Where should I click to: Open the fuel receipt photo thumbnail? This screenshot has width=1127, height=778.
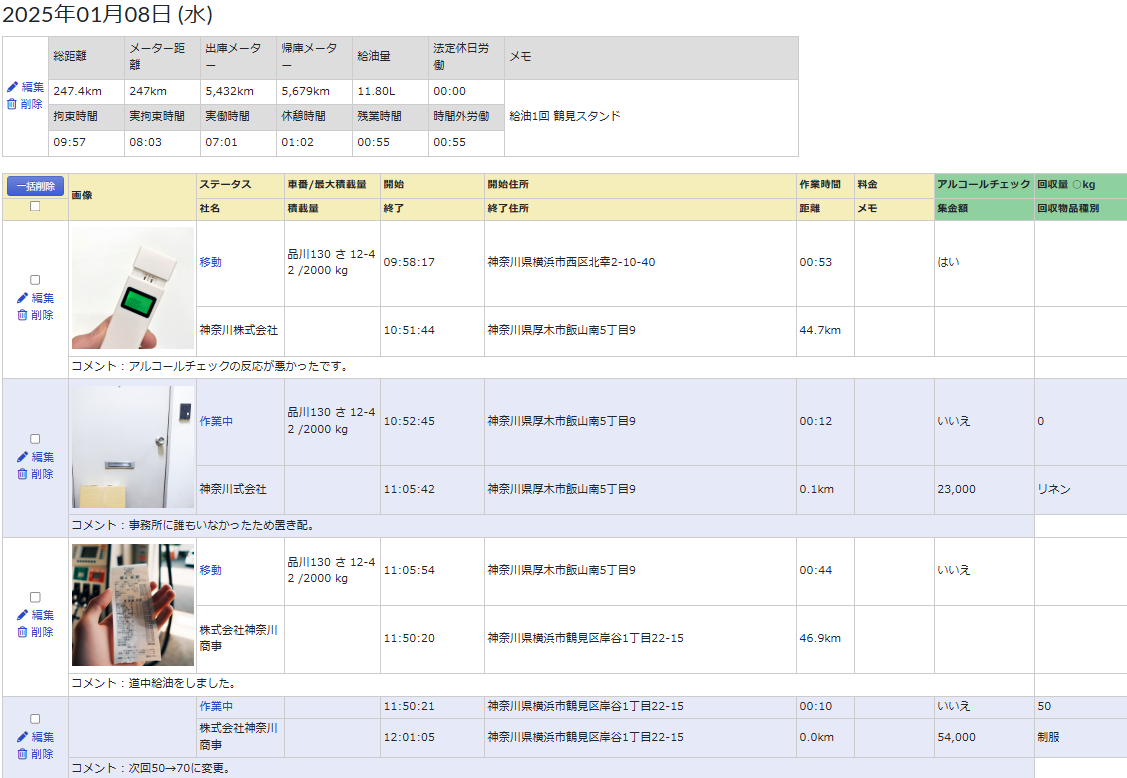click(x=133, y=605)
